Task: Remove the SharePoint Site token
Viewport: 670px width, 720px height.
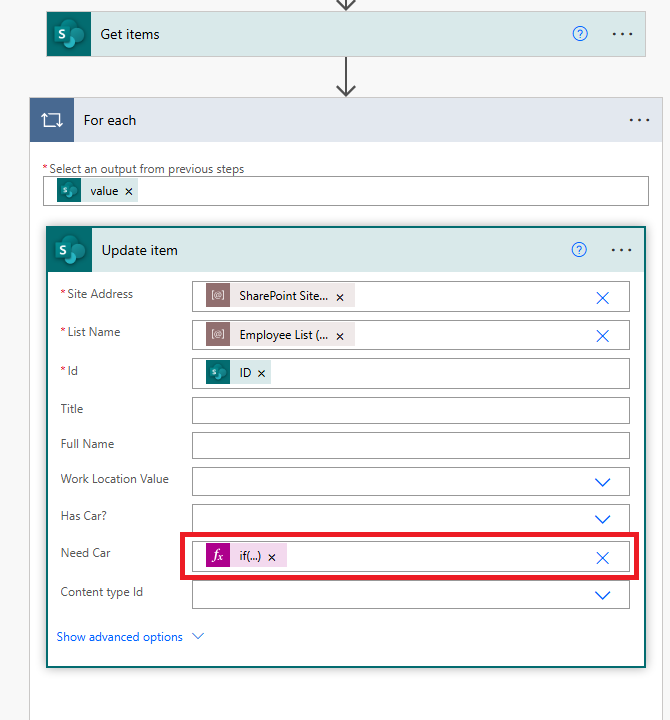Action: click(x=340, y=297)
